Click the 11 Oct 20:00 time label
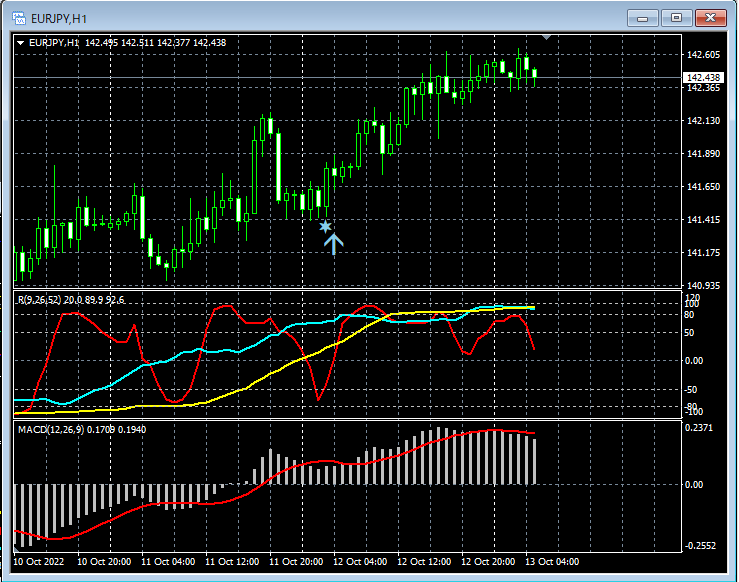Screen dimensions: 739x582 pyautogui.click(x=296, y=562)
